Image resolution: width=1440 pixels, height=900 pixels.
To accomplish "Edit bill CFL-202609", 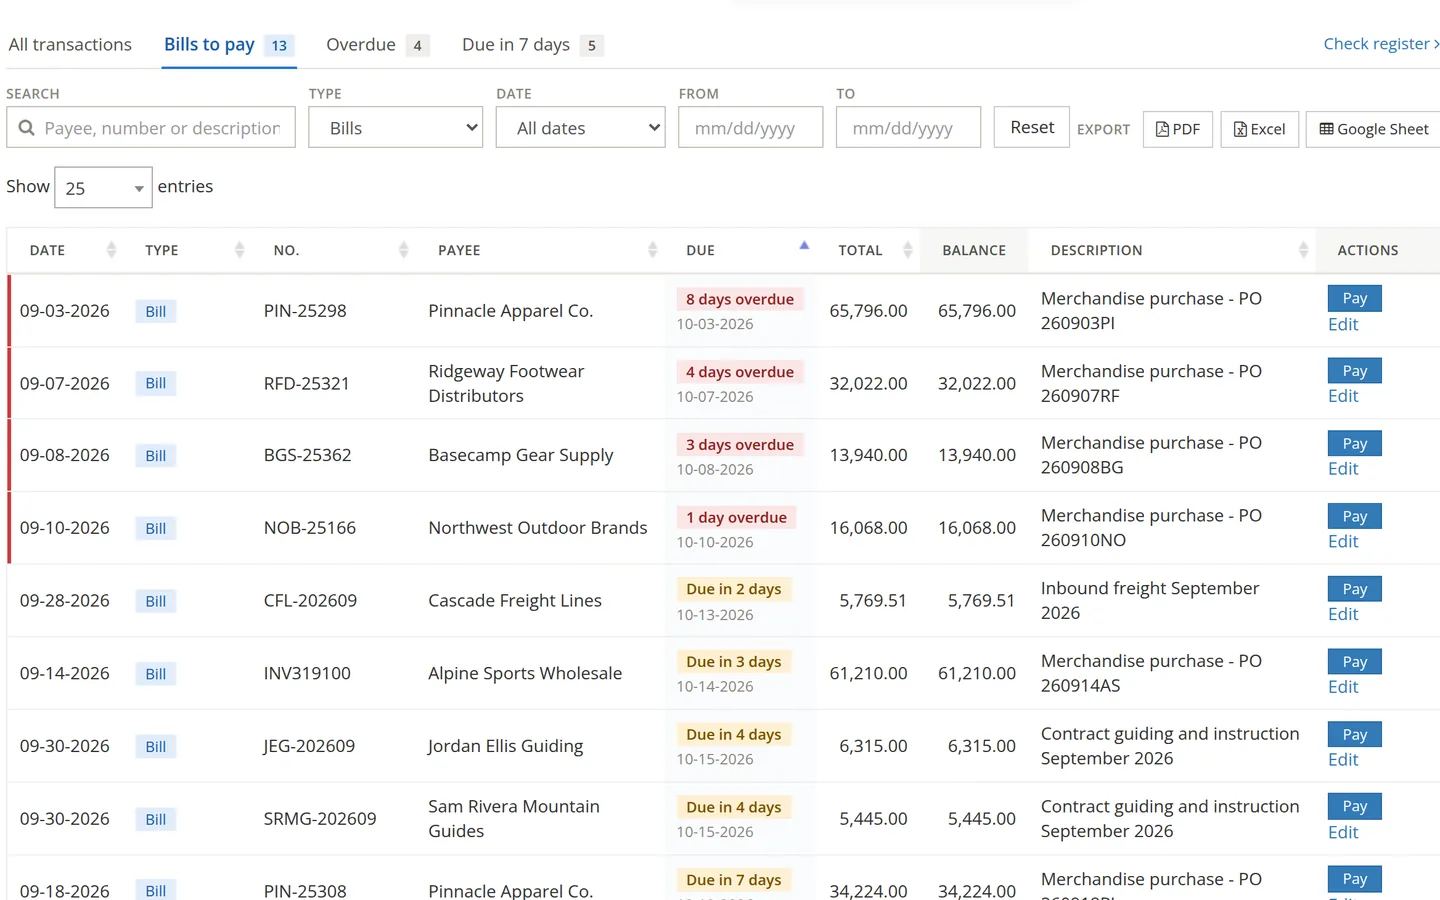I will (x=1343, y=614).
